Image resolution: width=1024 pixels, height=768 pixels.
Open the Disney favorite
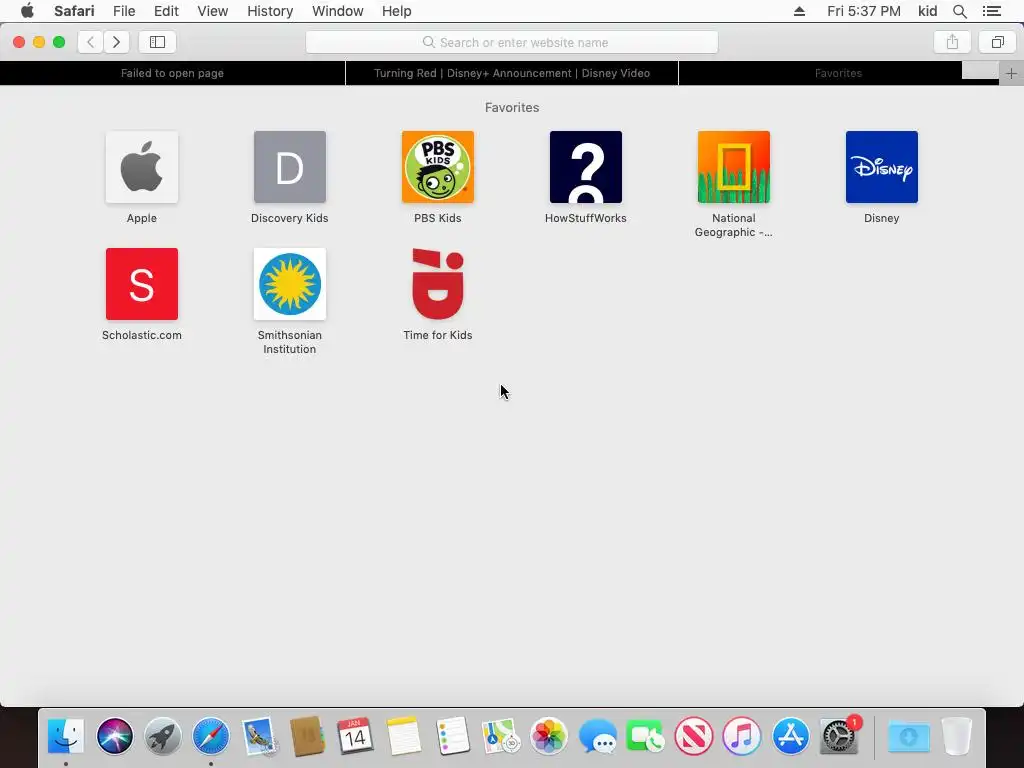pos(882,167)
